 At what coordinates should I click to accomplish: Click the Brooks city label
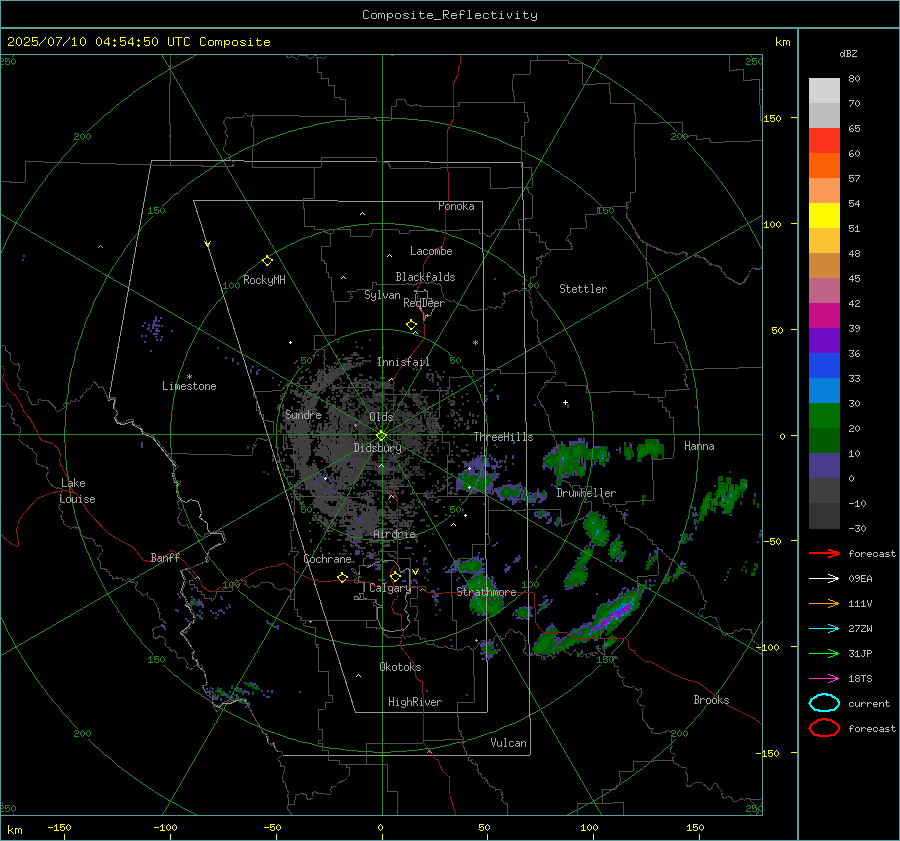point(711,700)
